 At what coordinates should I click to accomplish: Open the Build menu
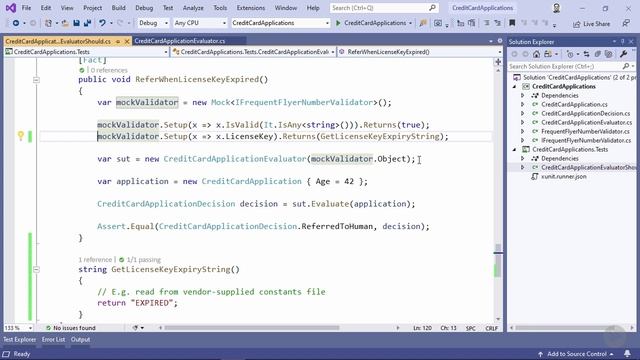tap(118, 8)
